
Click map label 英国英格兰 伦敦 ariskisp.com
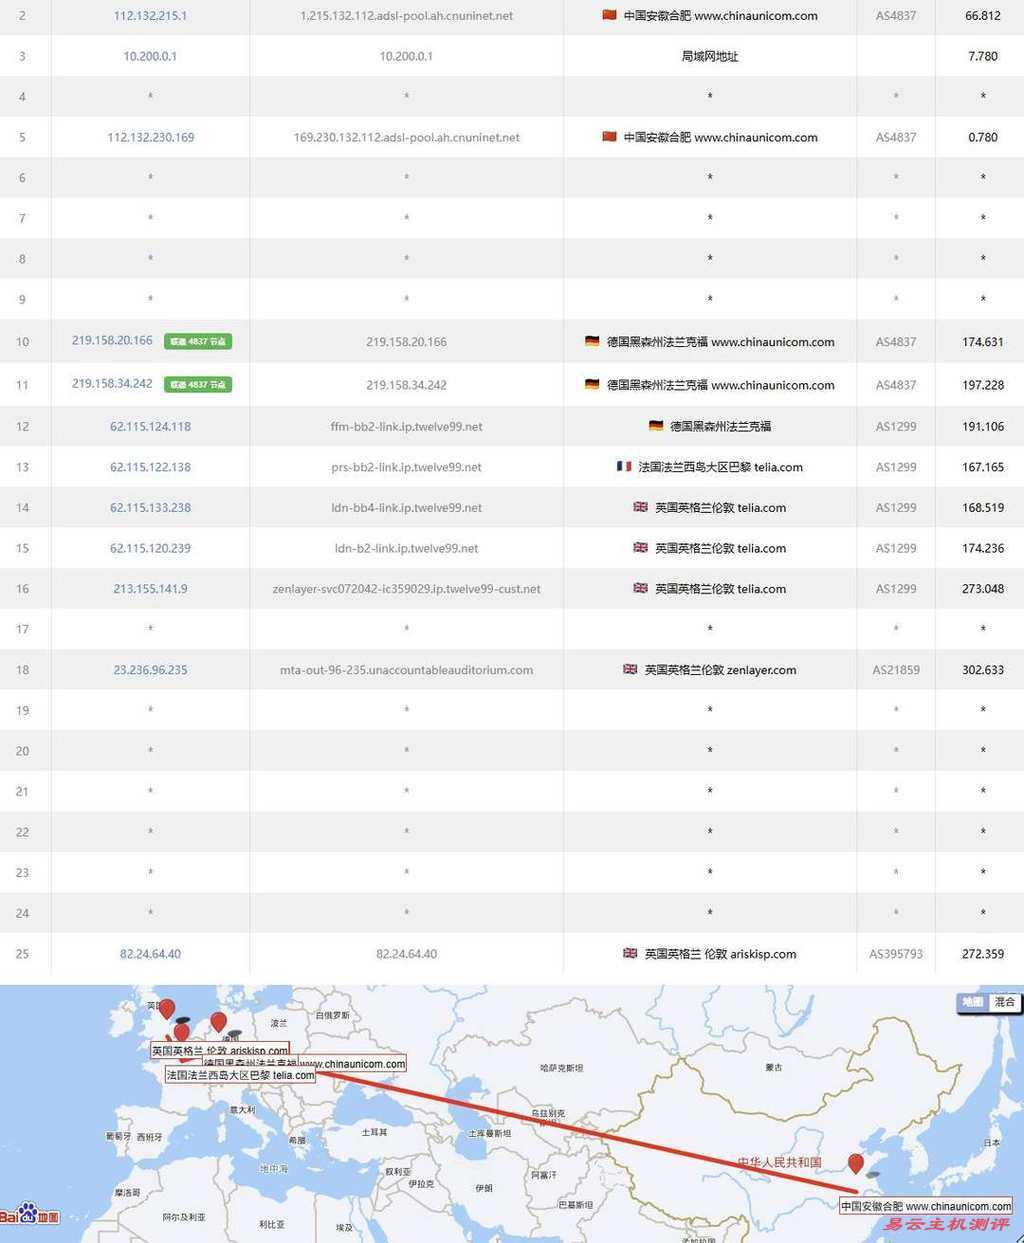point(220,1050)
